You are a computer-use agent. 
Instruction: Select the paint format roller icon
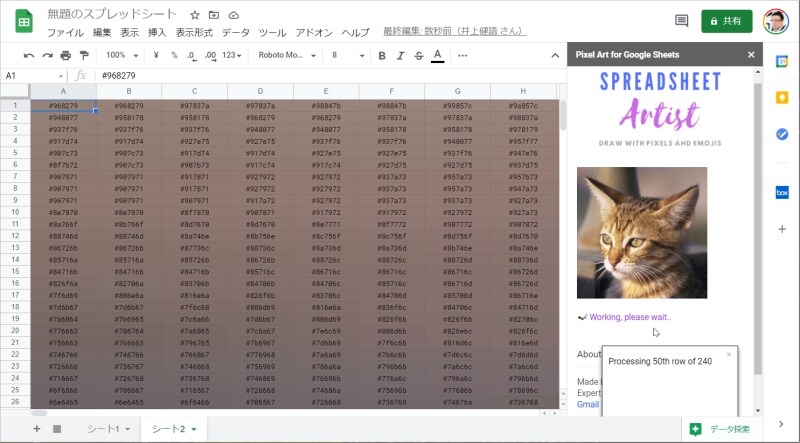click(x=84, y=56)
